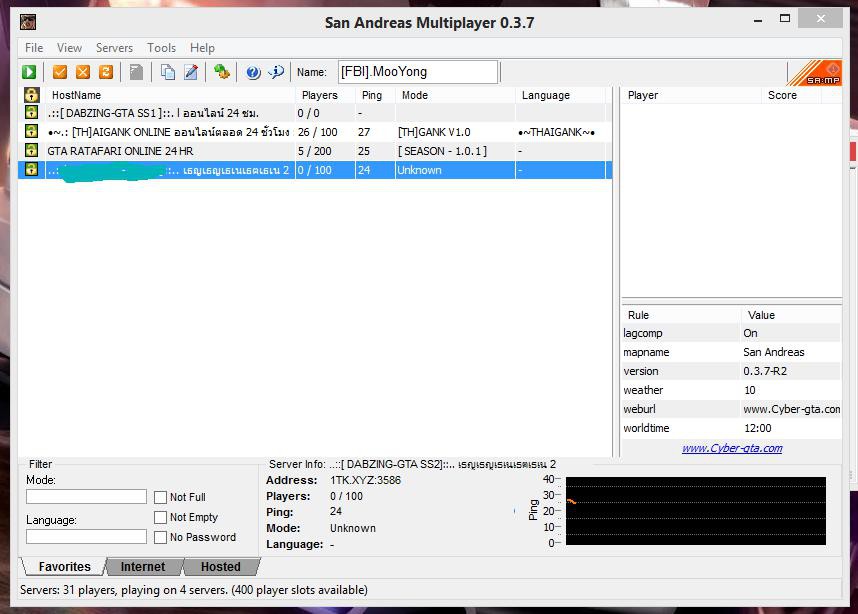858x614 pixels.
Task: Click the Server Properties pencil icon
Action: (191, 72)
